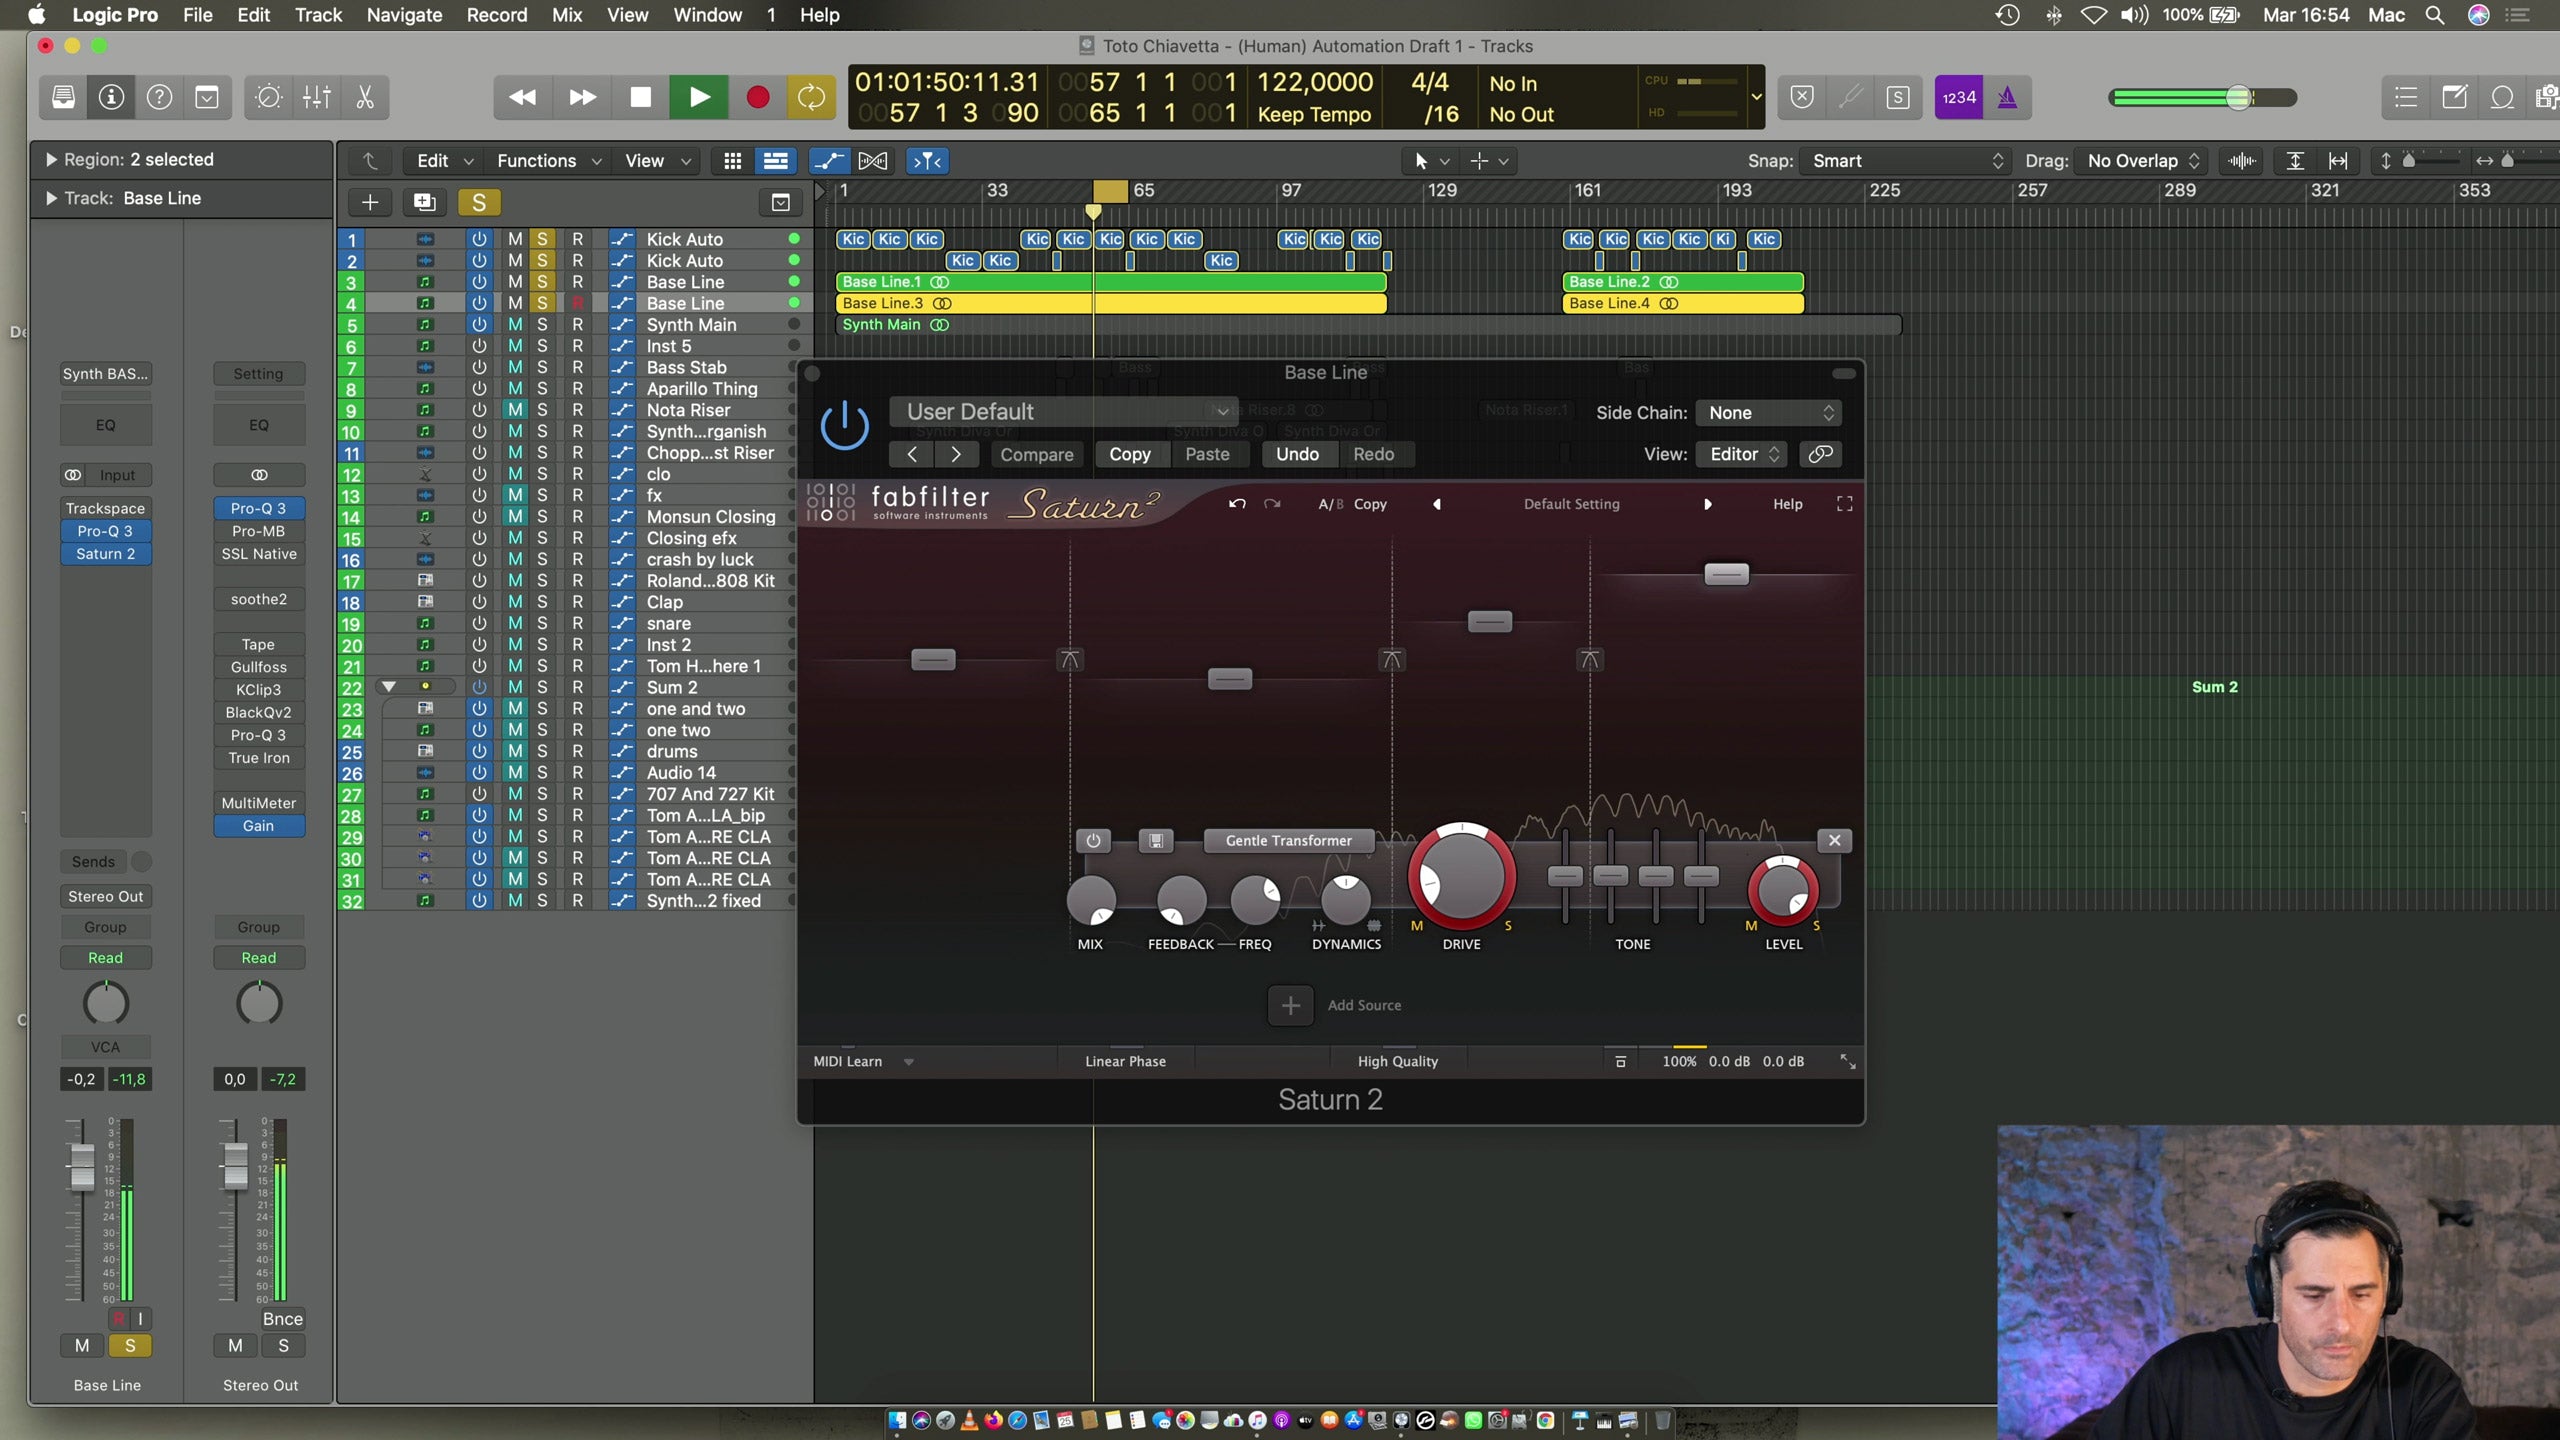Expand the Region inspector triangle

[50, 160]
